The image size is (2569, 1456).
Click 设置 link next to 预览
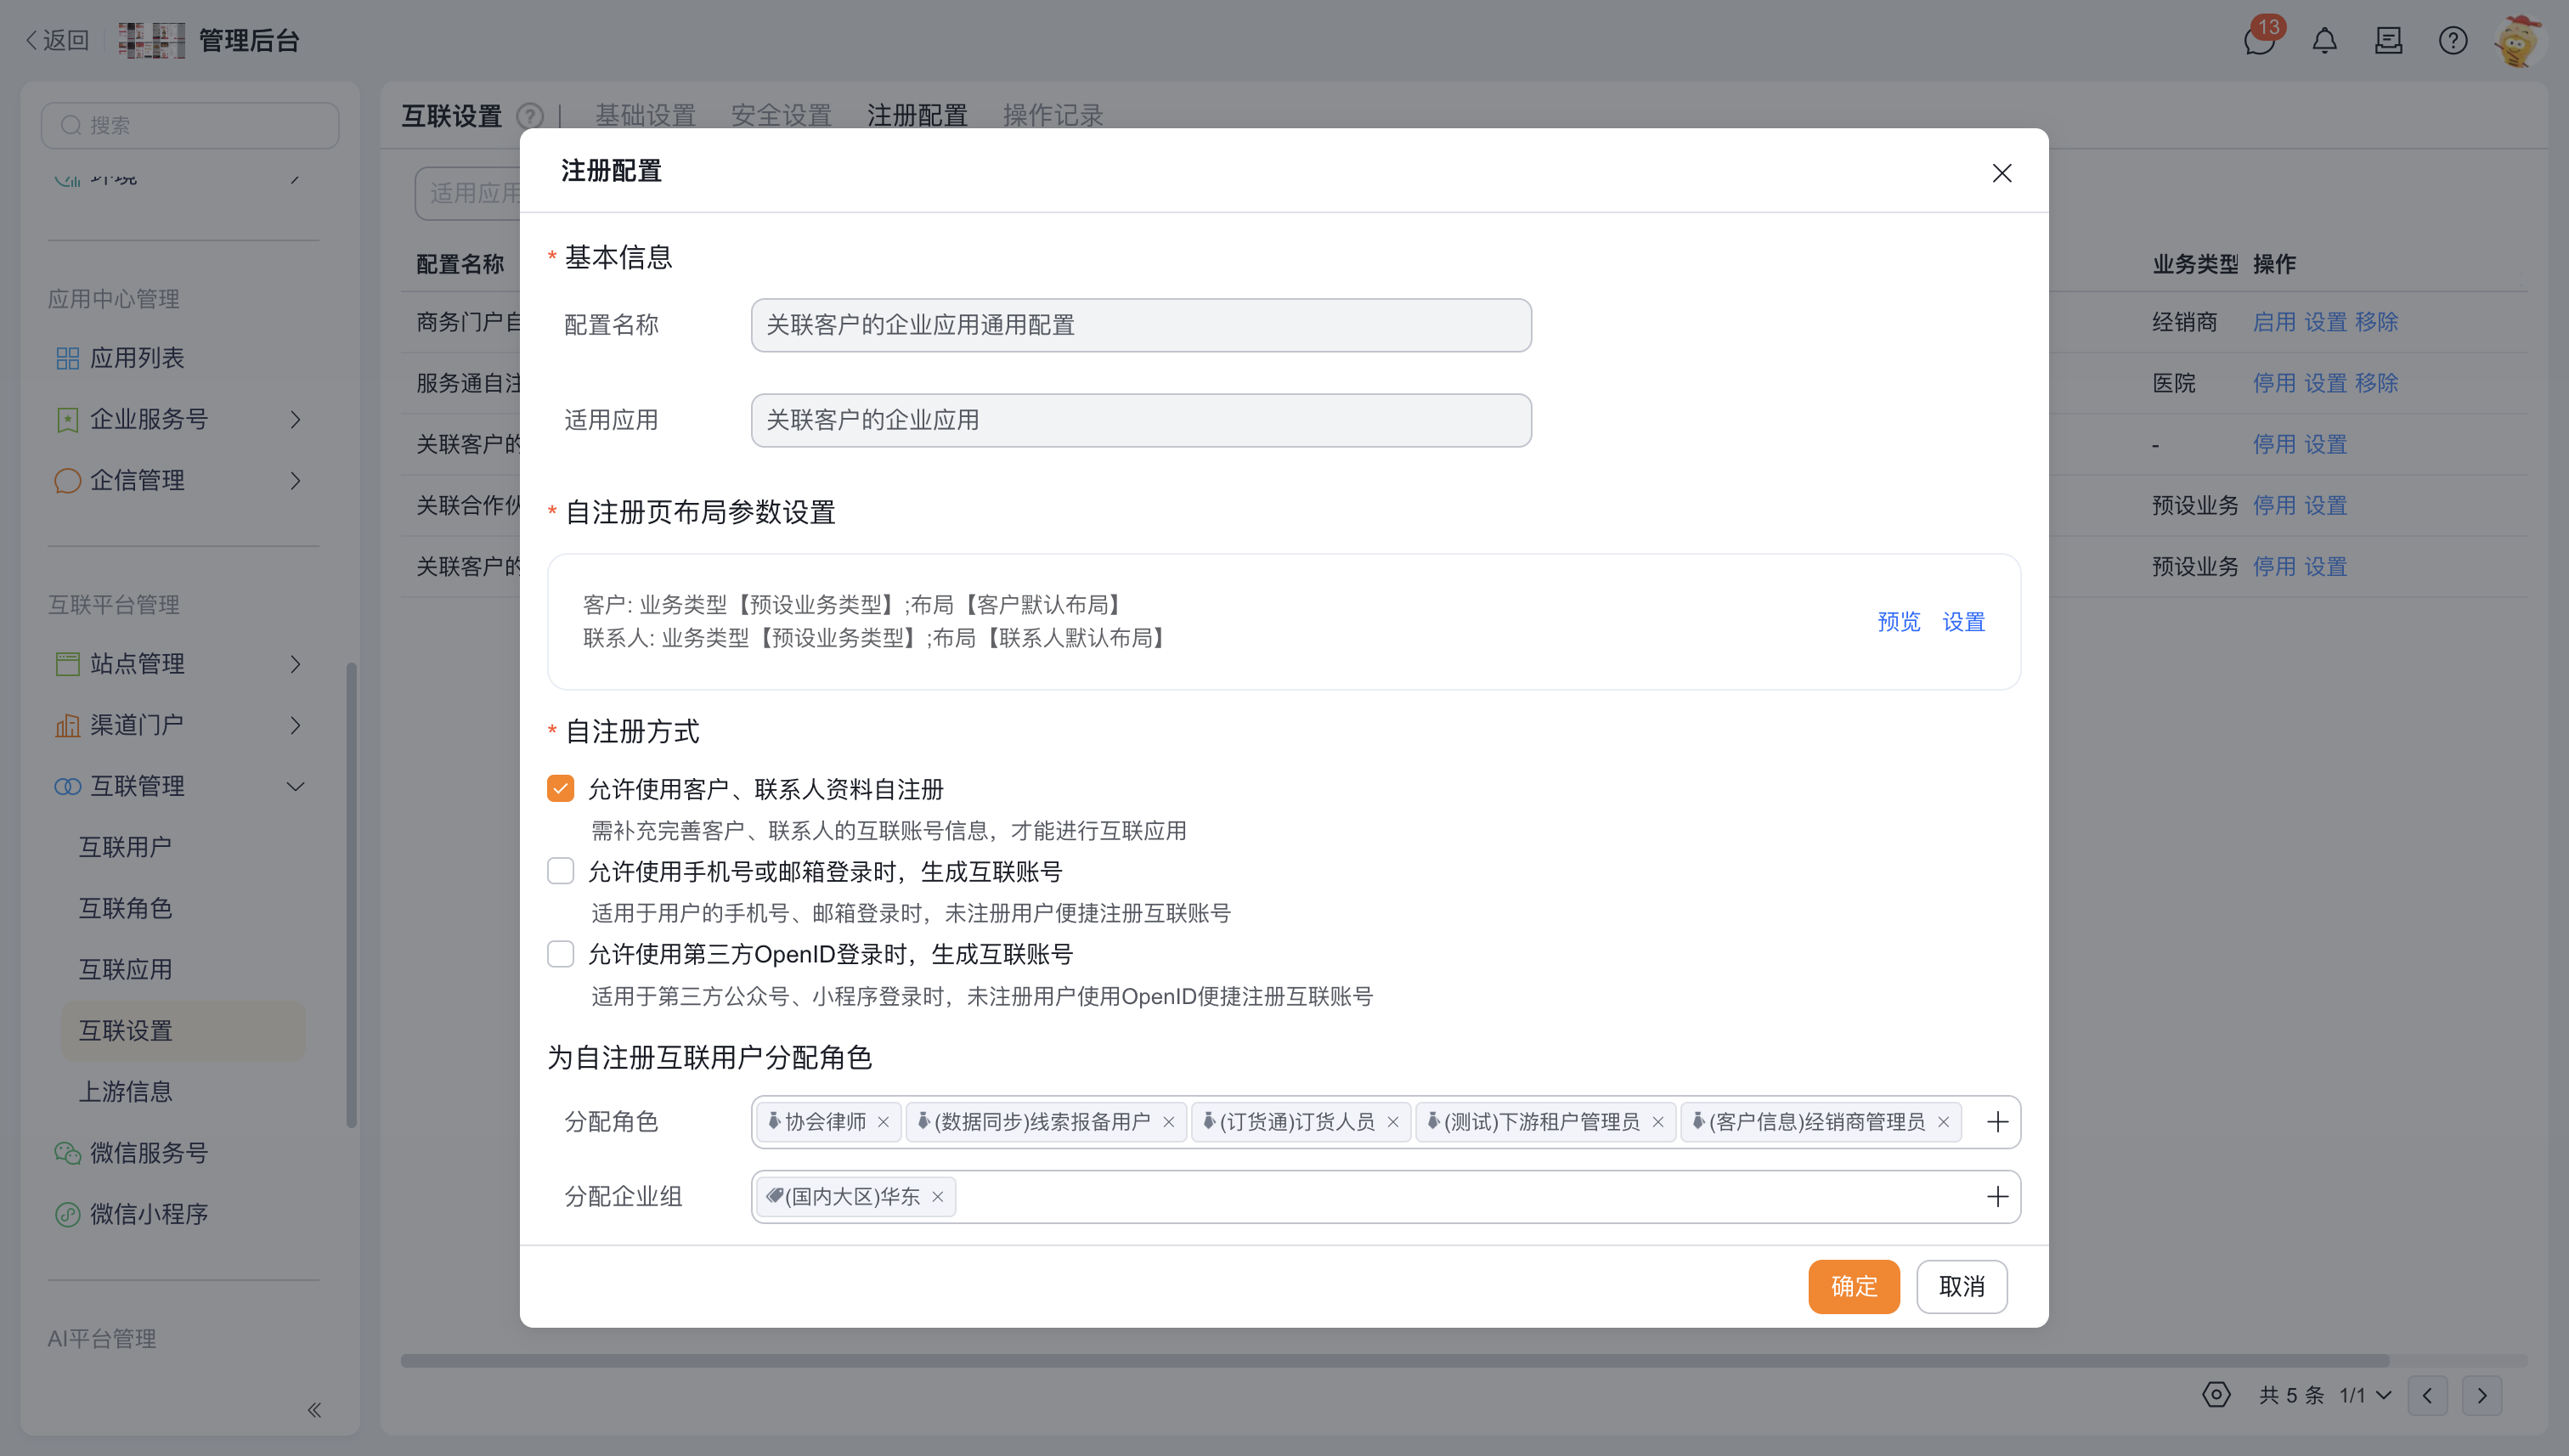point(1963,622)
